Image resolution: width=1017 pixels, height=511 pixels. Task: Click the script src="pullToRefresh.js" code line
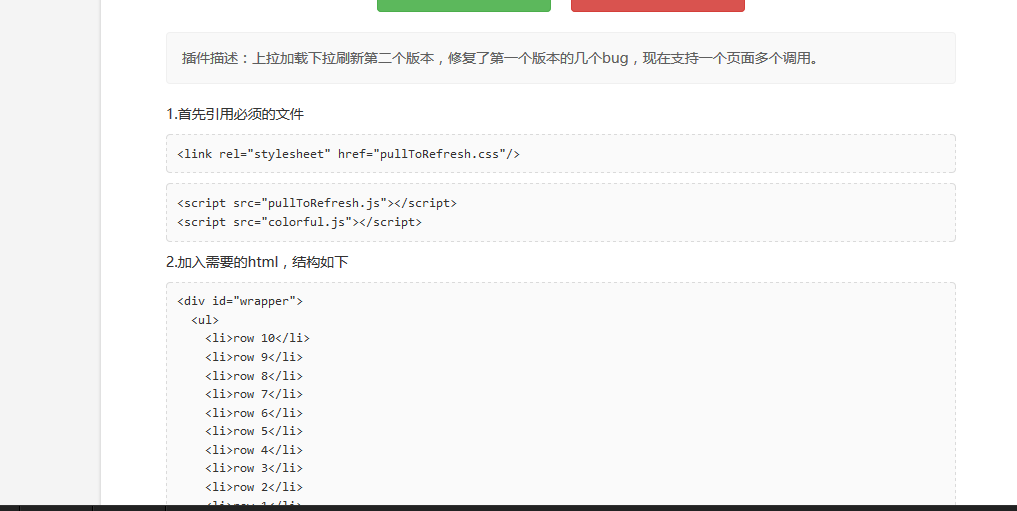pos(317,203)
